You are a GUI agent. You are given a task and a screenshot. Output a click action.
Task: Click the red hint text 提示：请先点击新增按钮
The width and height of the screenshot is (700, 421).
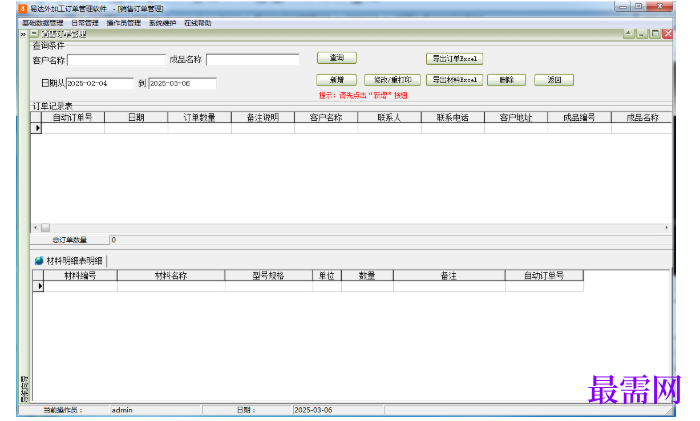[363, 95]
